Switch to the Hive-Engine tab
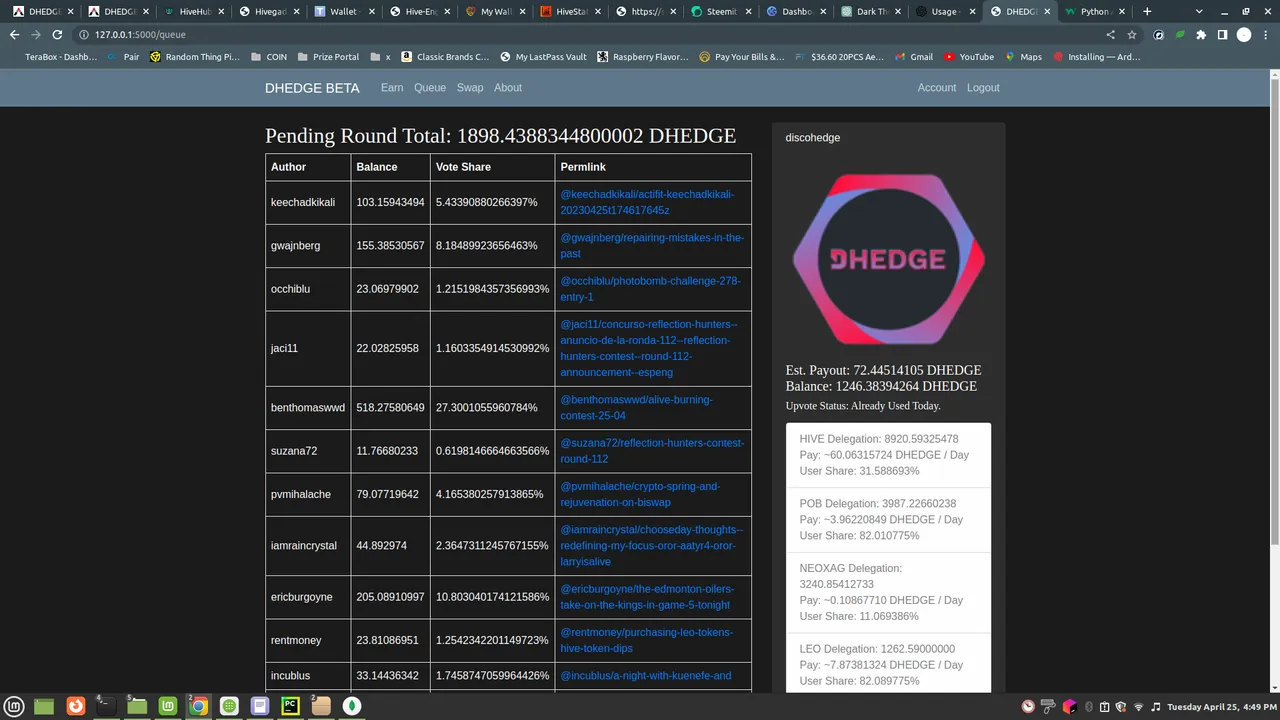 click(x=420, y=11)
